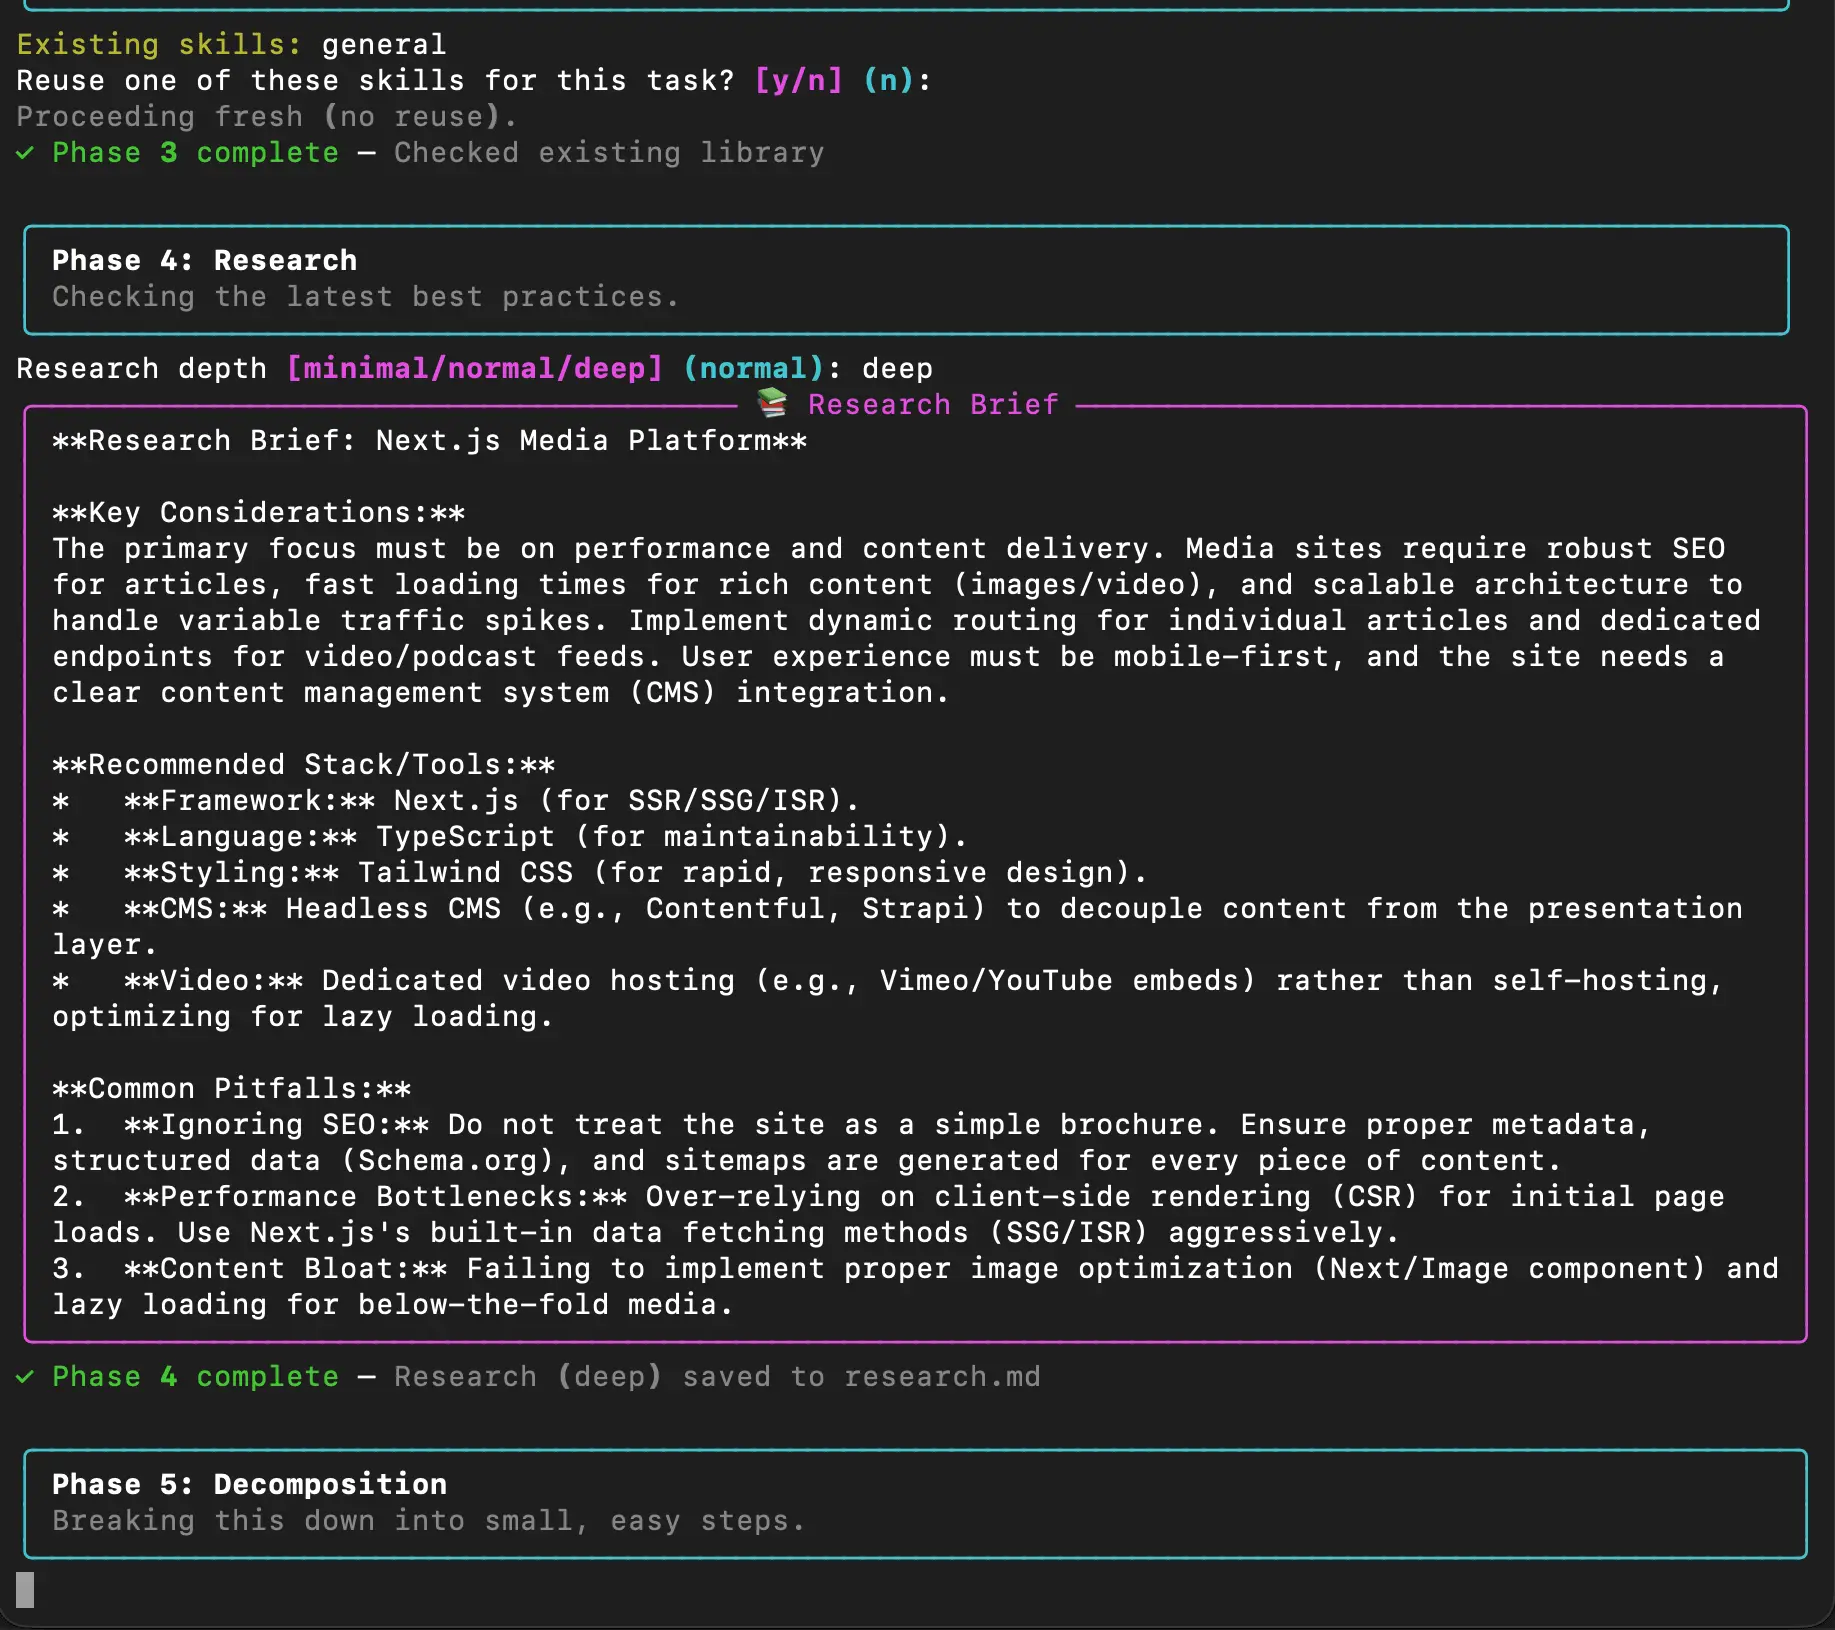
Task: Click the "[minimal/normal/deep]" options text
Action: [475, 369]
